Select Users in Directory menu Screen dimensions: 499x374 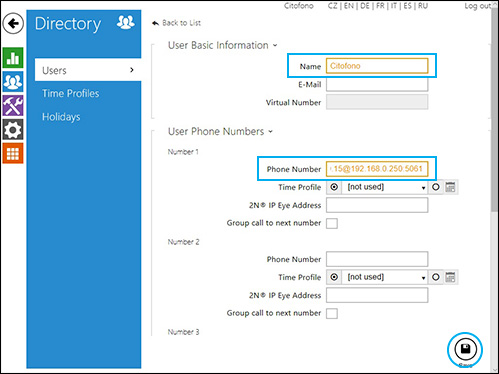88,70
